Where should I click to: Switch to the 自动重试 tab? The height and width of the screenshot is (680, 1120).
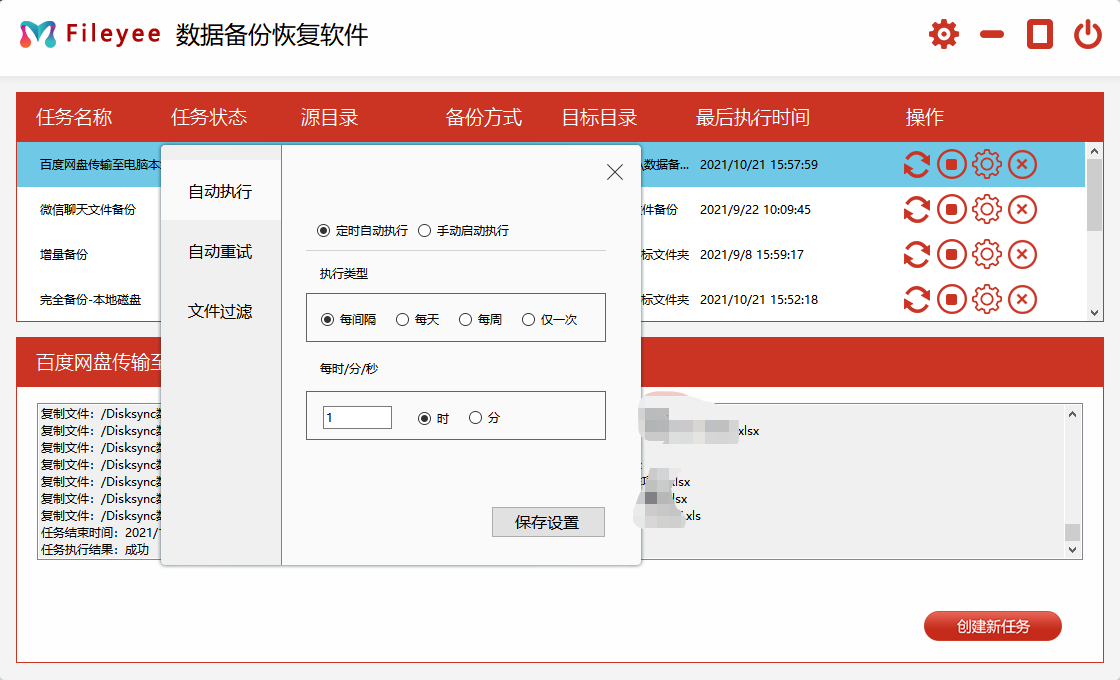(x=221, y=251)
